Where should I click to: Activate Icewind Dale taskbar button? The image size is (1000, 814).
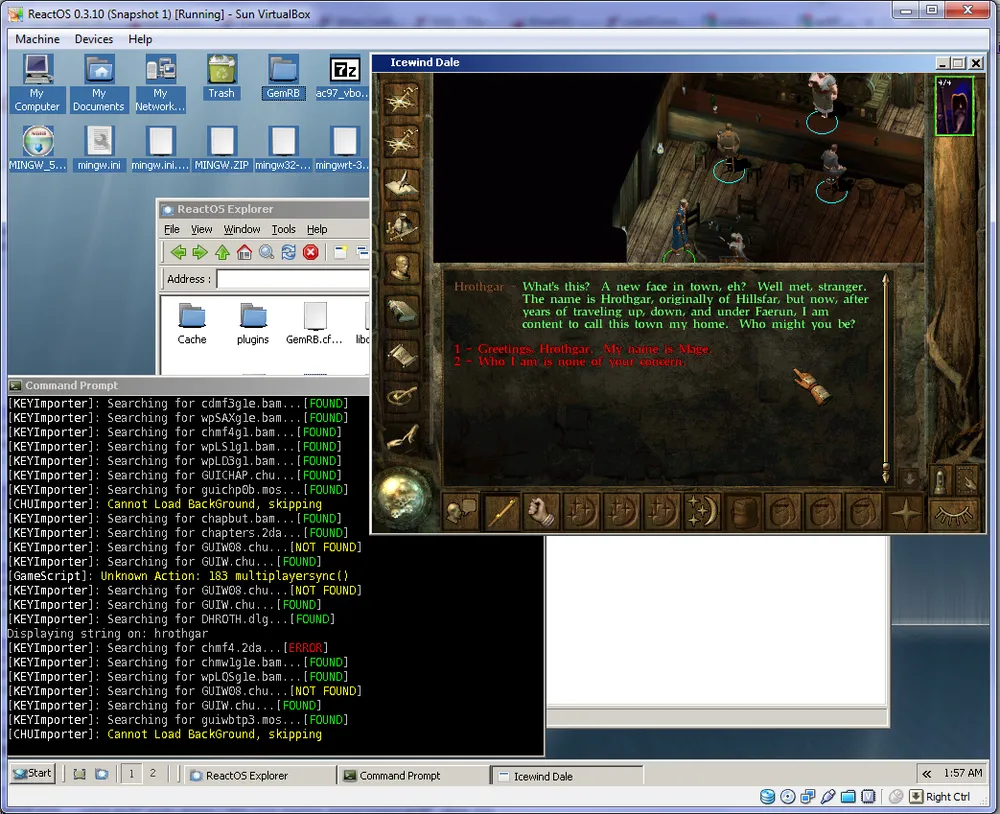[568, 776]
